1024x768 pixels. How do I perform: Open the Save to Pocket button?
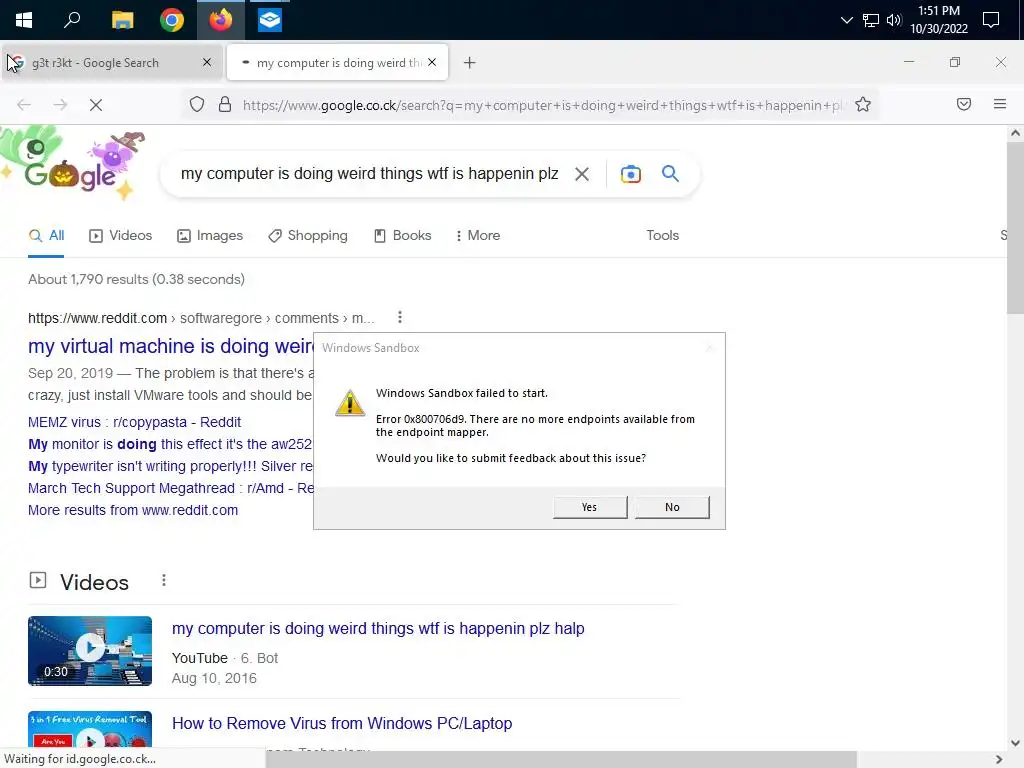coord(964,104)
